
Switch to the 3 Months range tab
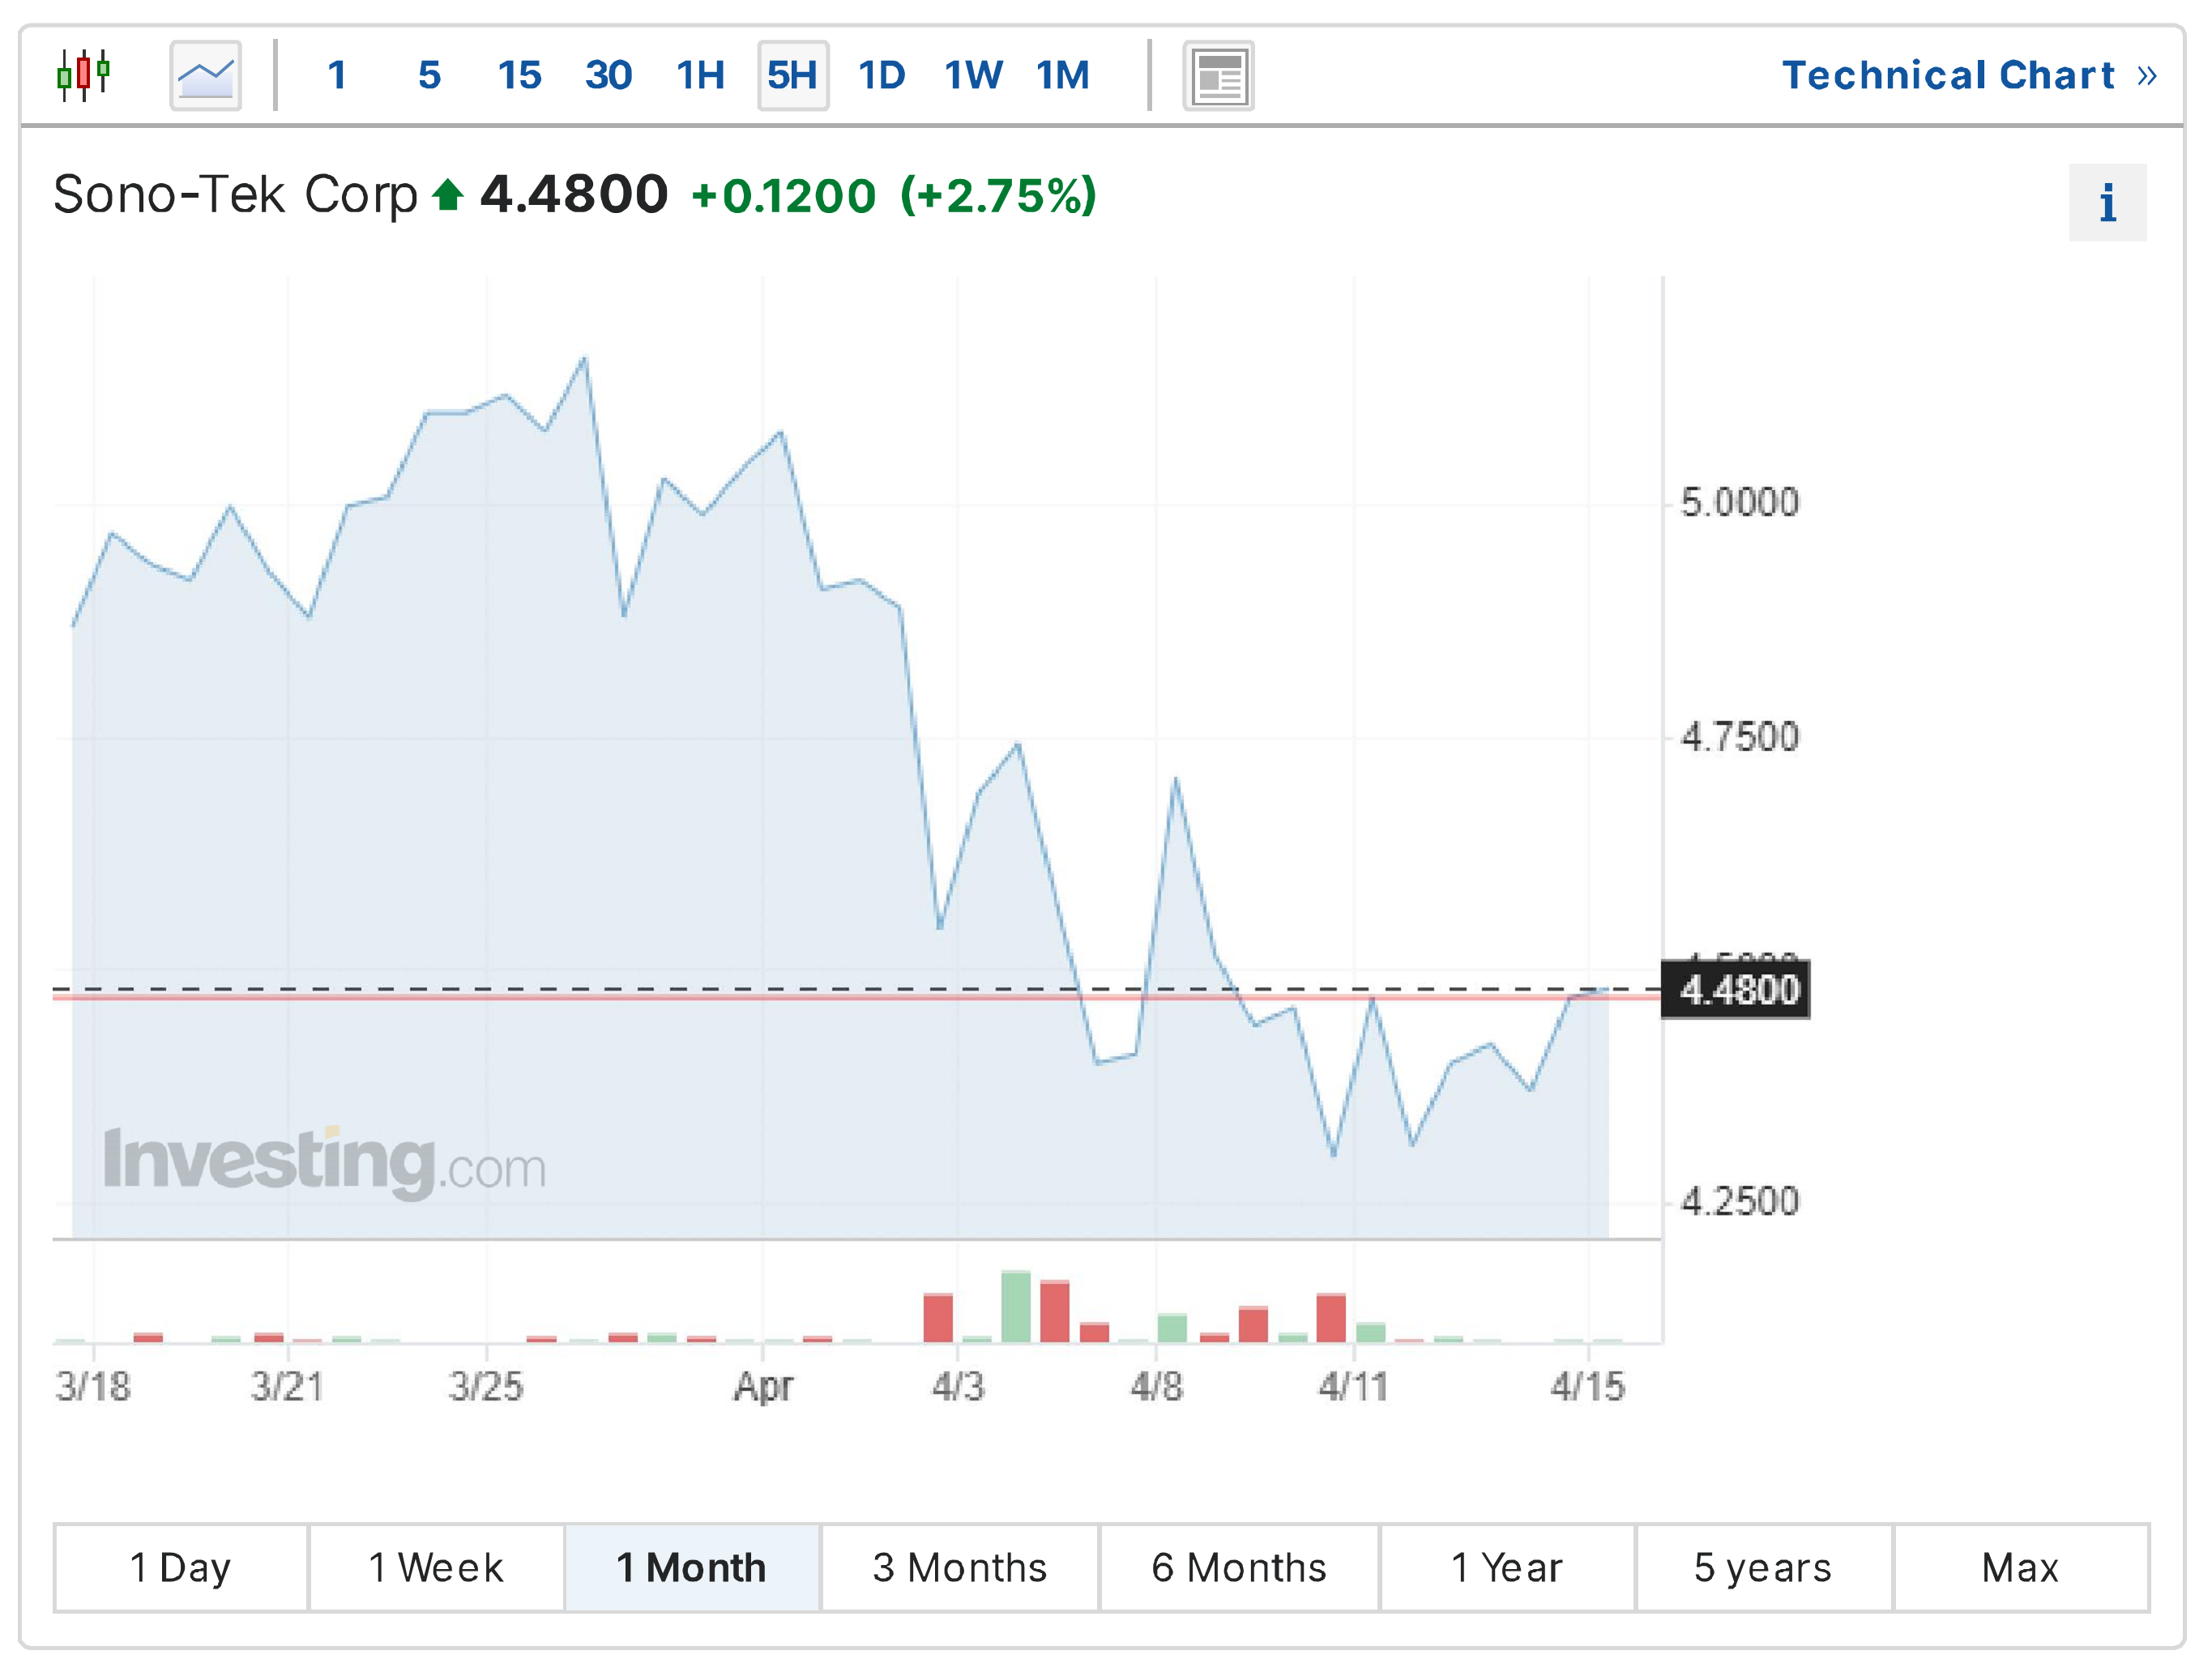coord(959,1567)
